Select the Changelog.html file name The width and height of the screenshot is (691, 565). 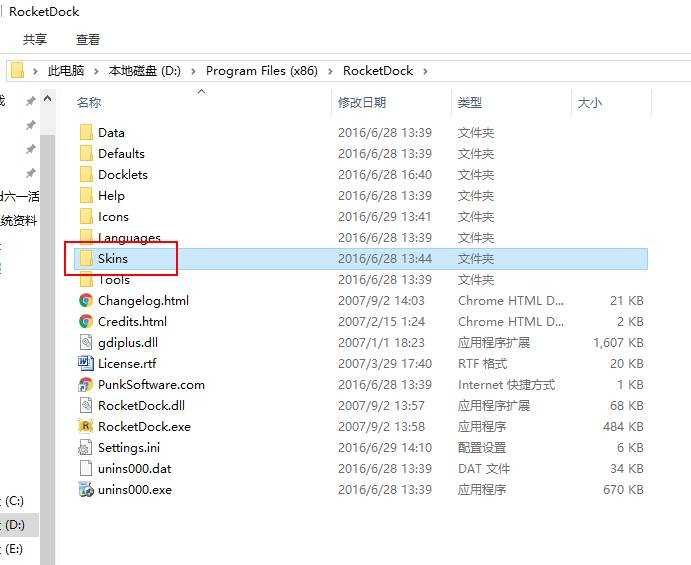click(x=143, y=301)
